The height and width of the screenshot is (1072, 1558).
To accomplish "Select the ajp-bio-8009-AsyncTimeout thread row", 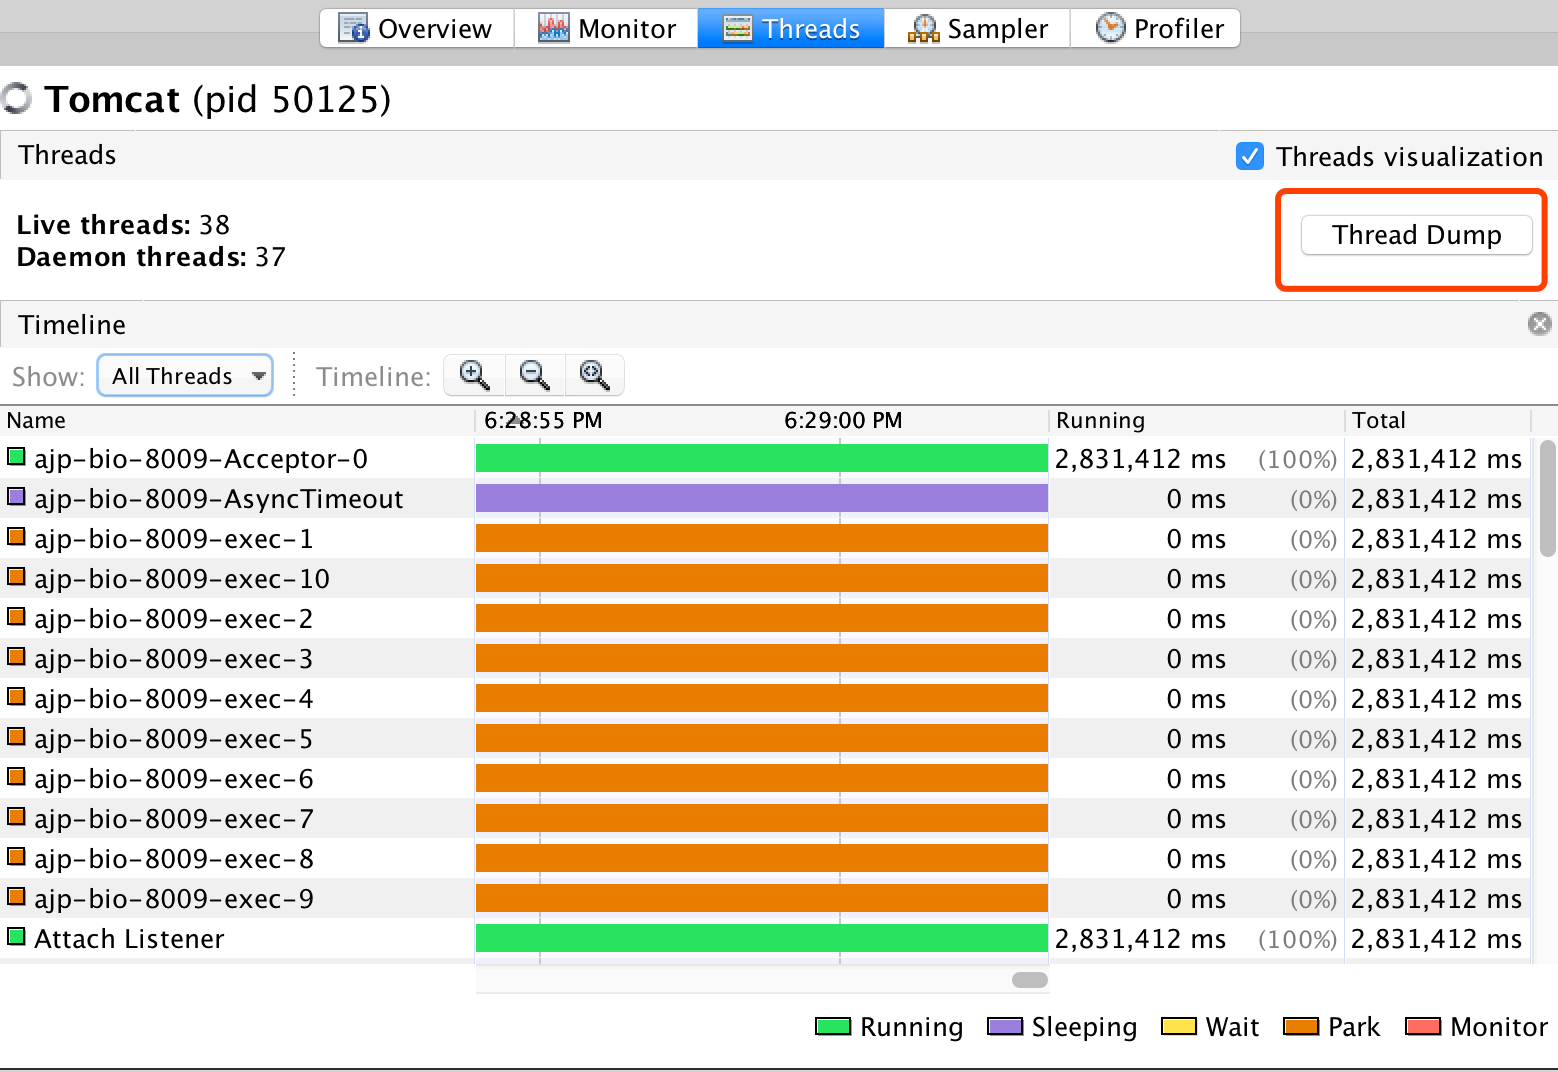I will 765,499.
